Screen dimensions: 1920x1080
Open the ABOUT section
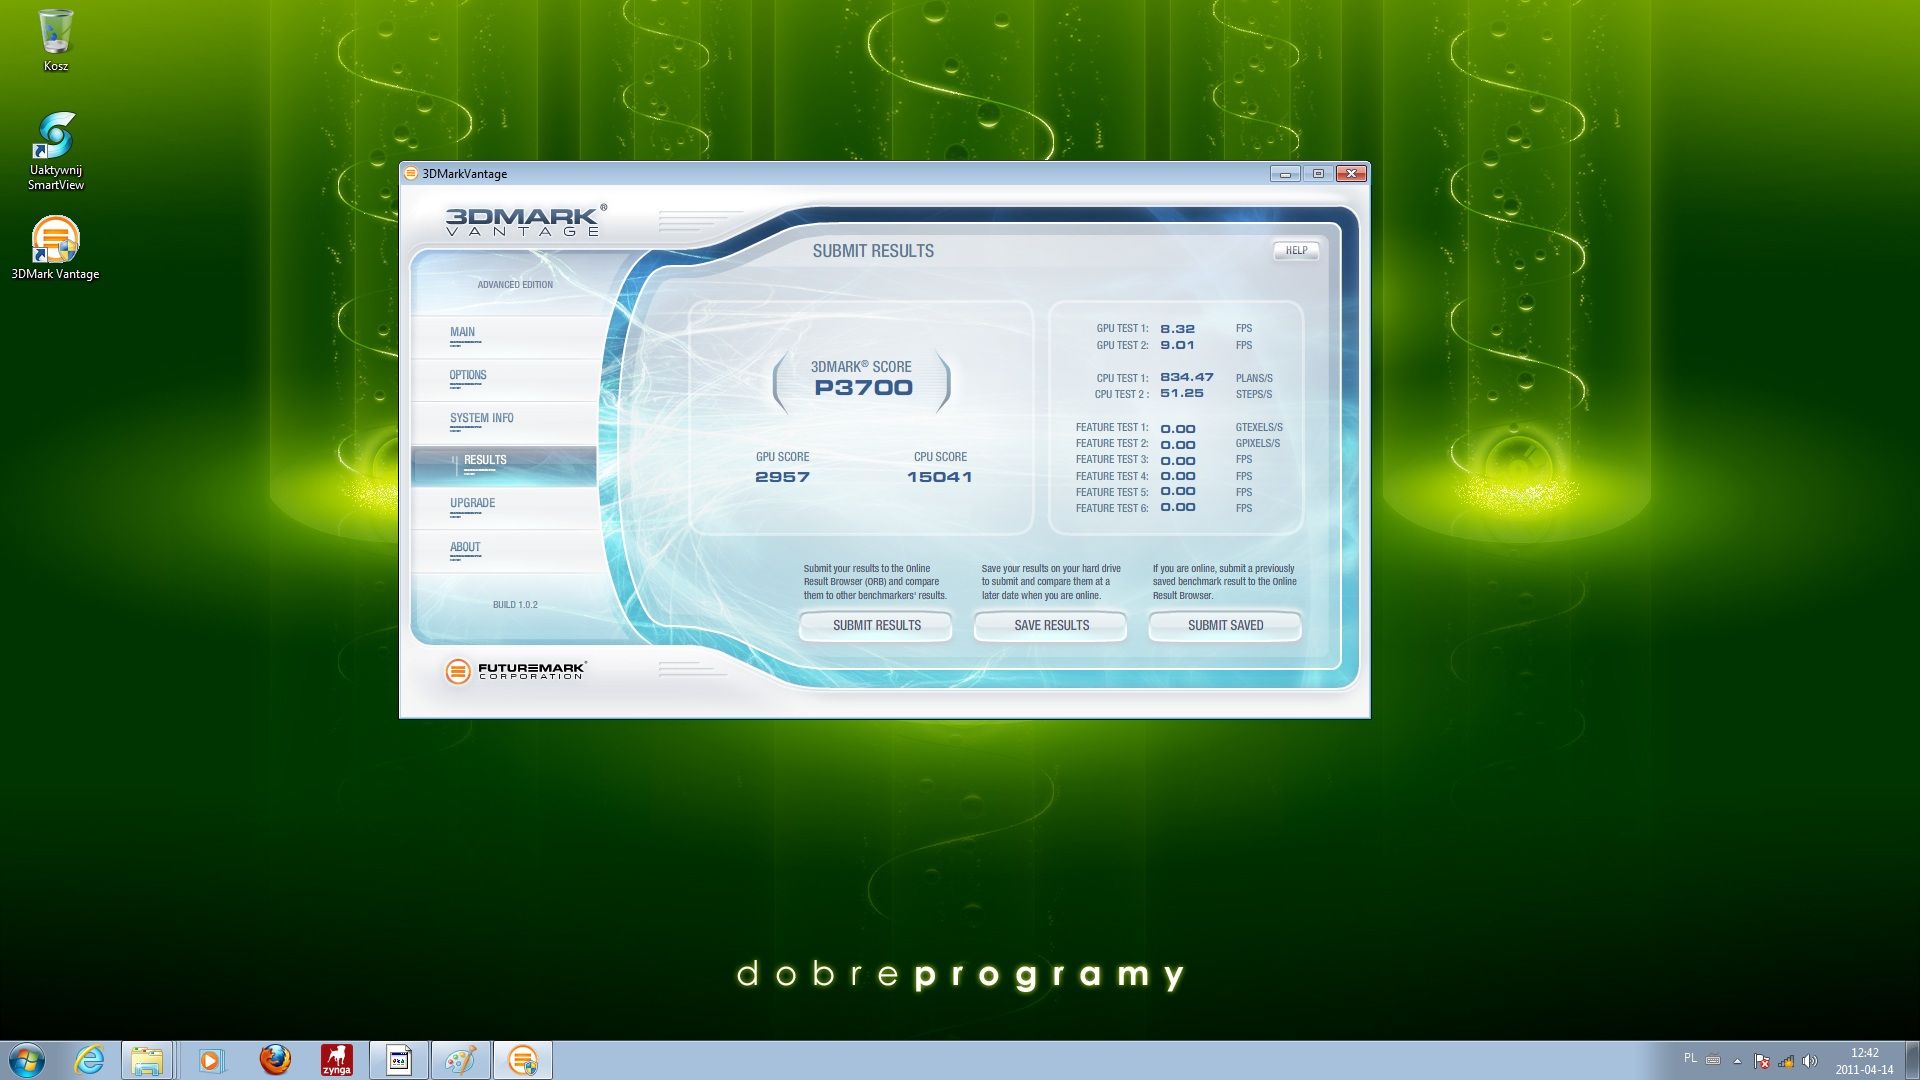tap(503, 552)
